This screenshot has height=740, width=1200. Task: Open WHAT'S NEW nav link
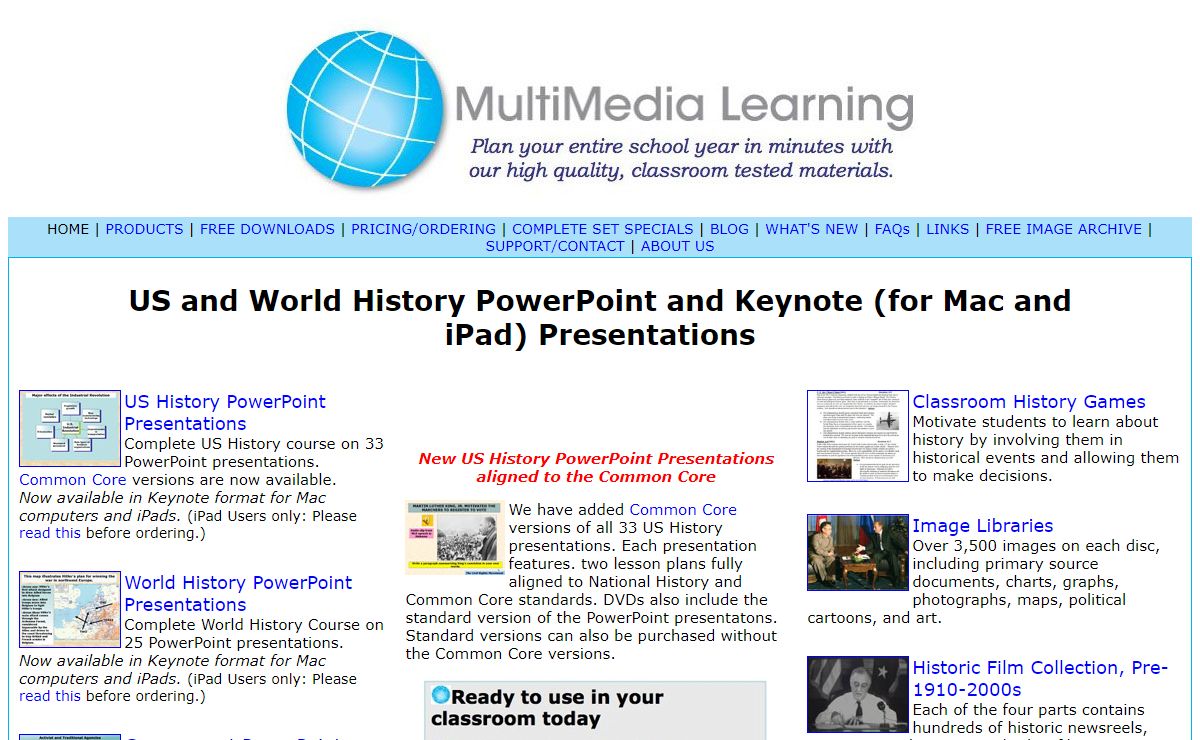point(811,229)
